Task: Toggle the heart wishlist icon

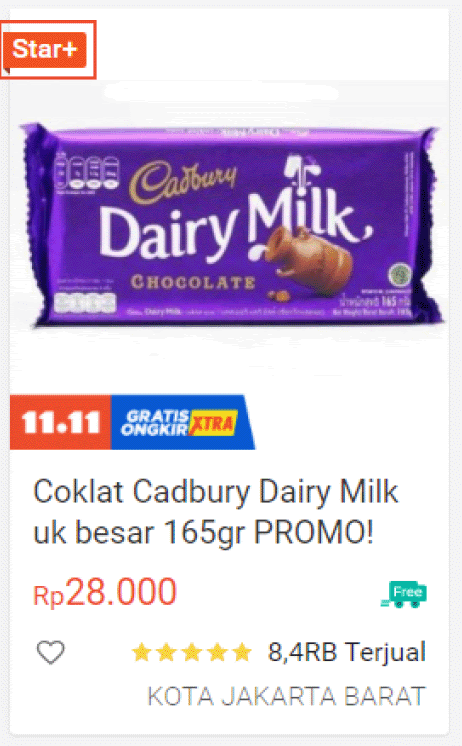Action: (50, 652)
